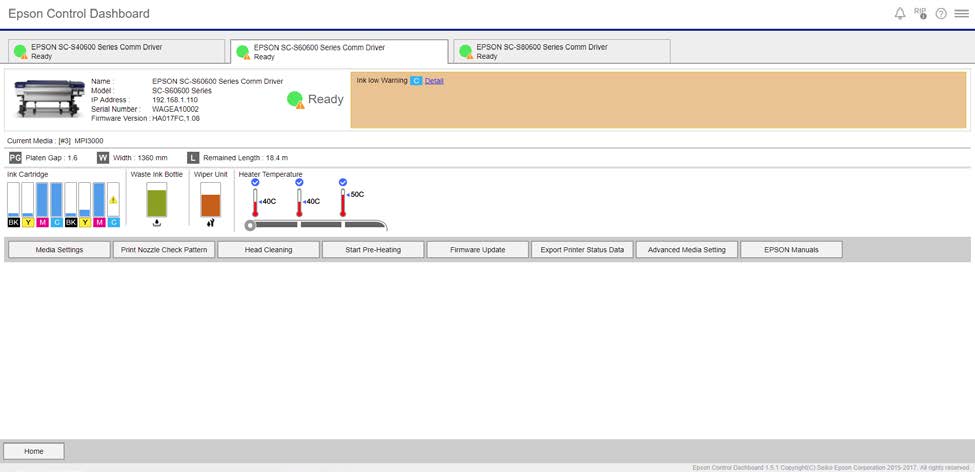Click the Waste Ink Bottle level icon
Viewport: 975px width, 472px height.
click(157, 203)
